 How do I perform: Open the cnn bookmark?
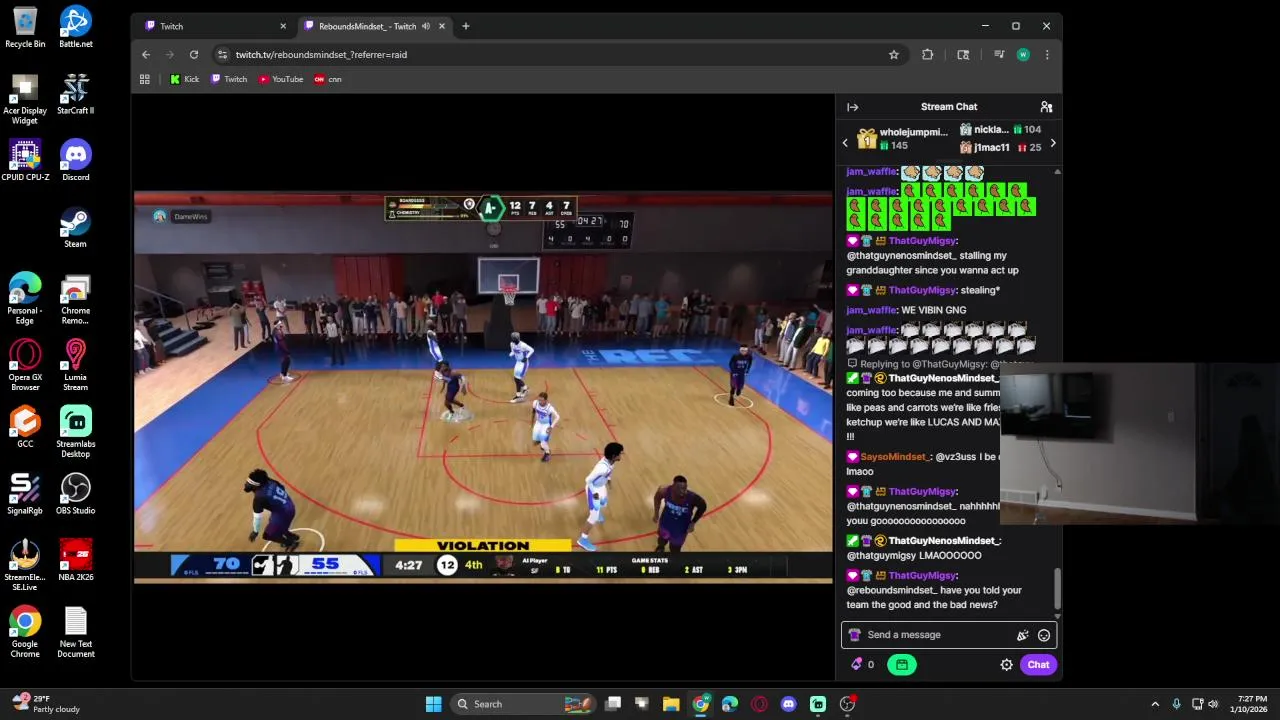tap(328, 79)
